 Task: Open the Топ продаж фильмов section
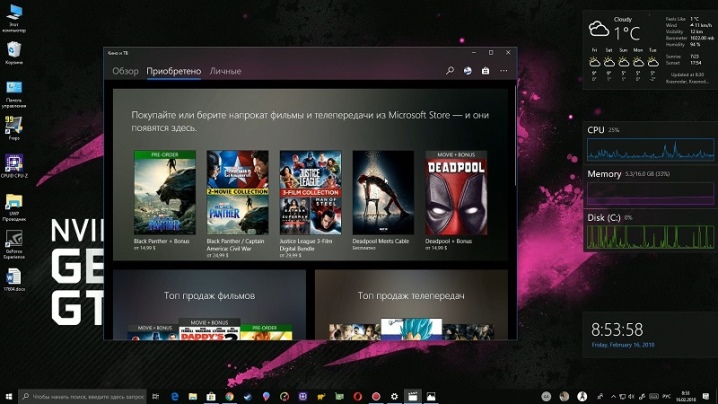click(209, 305)
